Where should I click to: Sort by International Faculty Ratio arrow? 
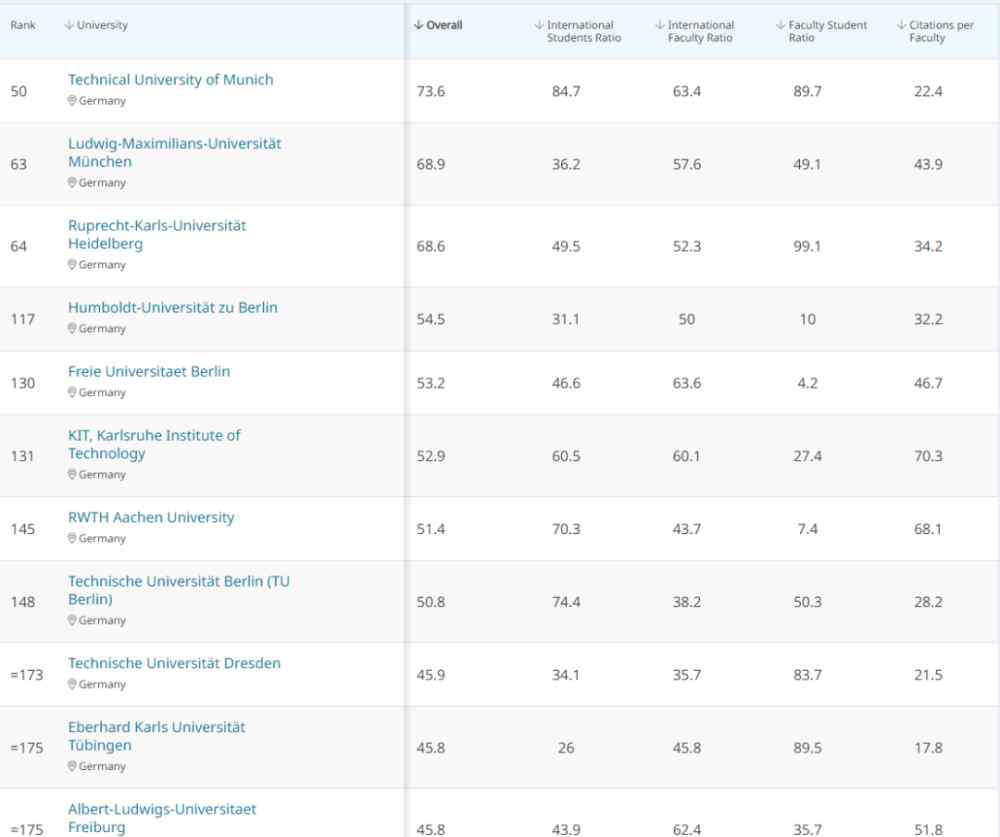(660, 26)
